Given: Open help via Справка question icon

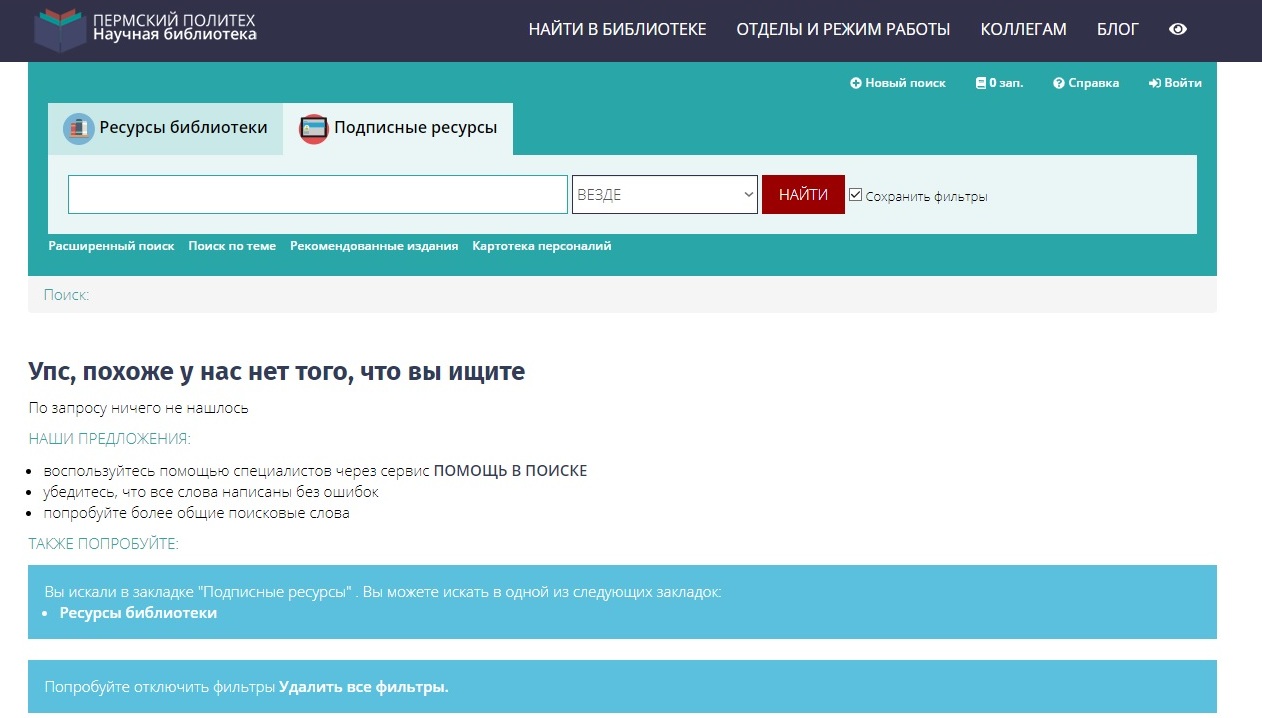Looking at the screenshot, I should point(1058,83).
